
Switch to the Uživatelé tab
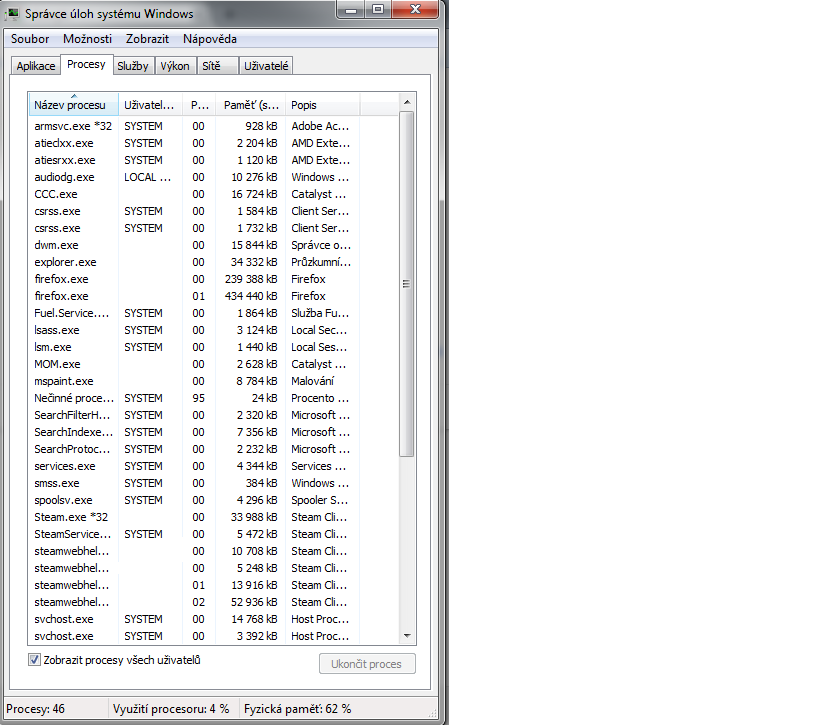(x=266, y=66)
